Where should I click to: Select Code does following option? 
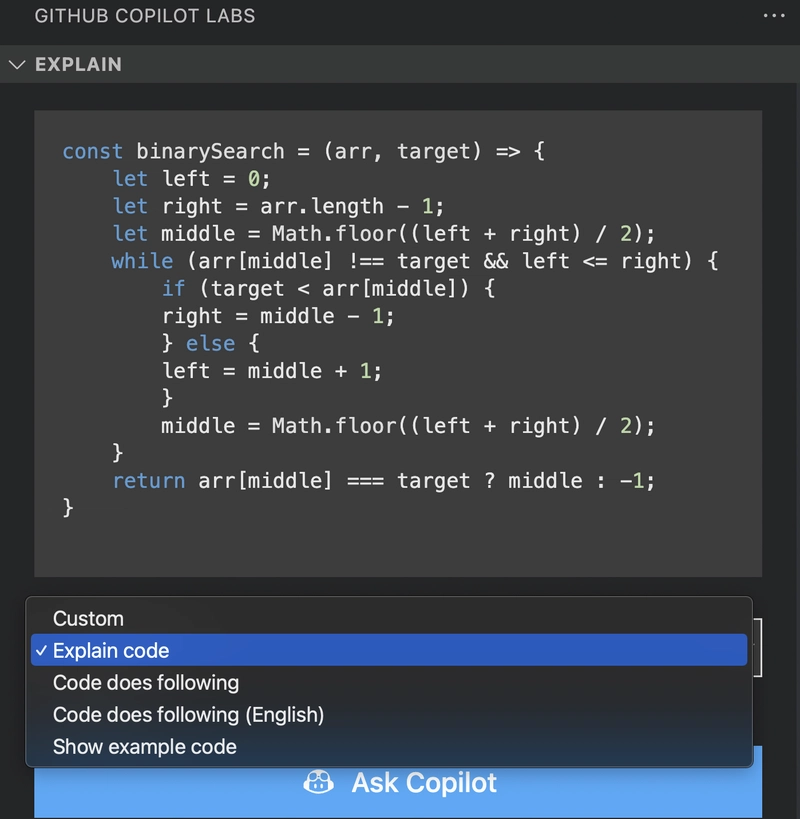[389, 683]
